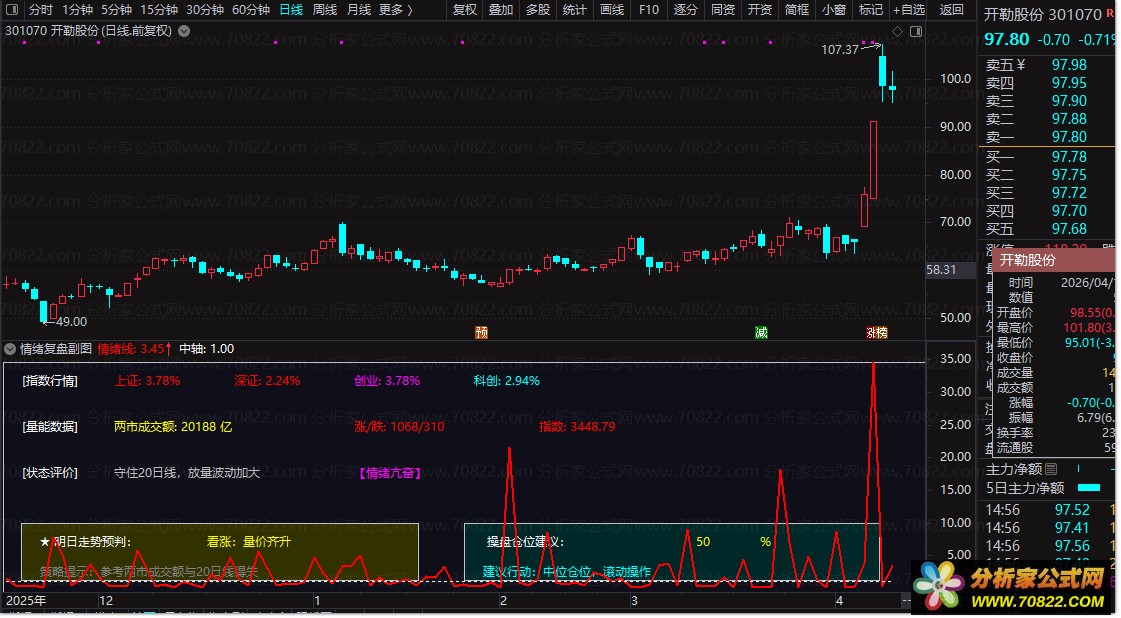Expand 情绪复盘副图 indicator dropdown
Screen dimensions: 1121x618
(x=10, y=349)
